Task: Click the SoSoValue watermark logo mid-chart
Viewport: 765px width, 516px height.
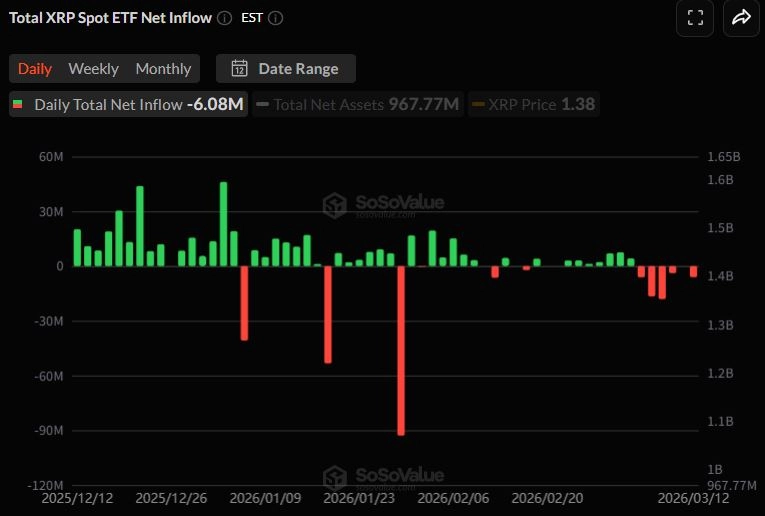Action: point(335,205)
